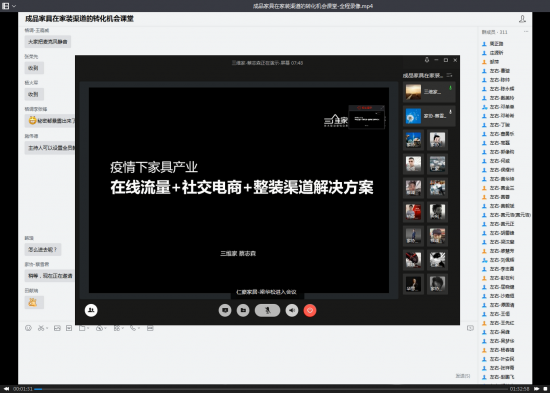The height and width of the screenshot is (393, 550).
Task: Open the apps grid icon in the chat toolbar
Action: click(117, 328)
